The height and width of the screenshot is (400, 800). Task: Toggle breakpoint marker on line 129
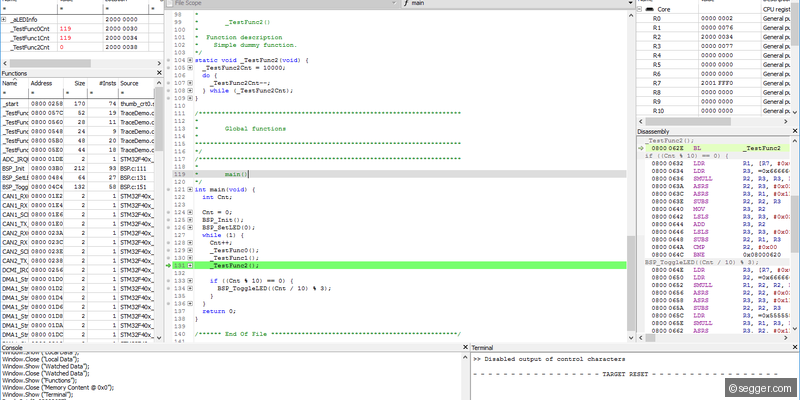168,250
